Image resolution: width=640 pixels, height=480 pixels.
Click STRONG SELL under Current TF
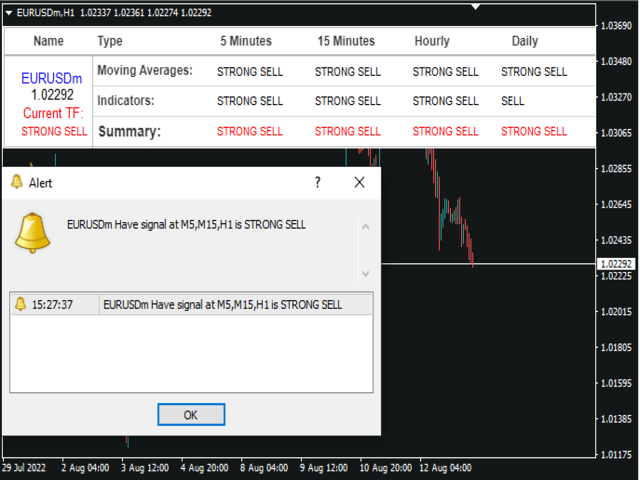tap(54, 131)
